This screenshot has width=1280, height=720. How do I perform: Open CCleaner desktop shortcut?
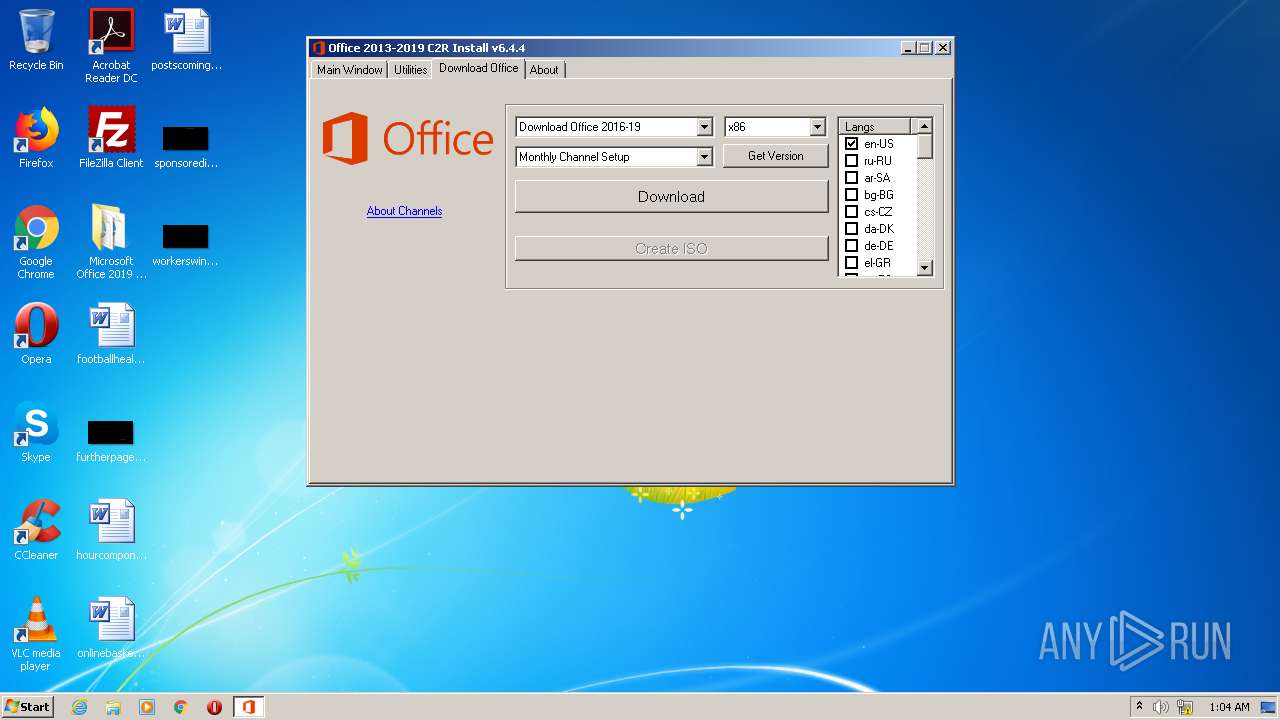click(36, 530)
